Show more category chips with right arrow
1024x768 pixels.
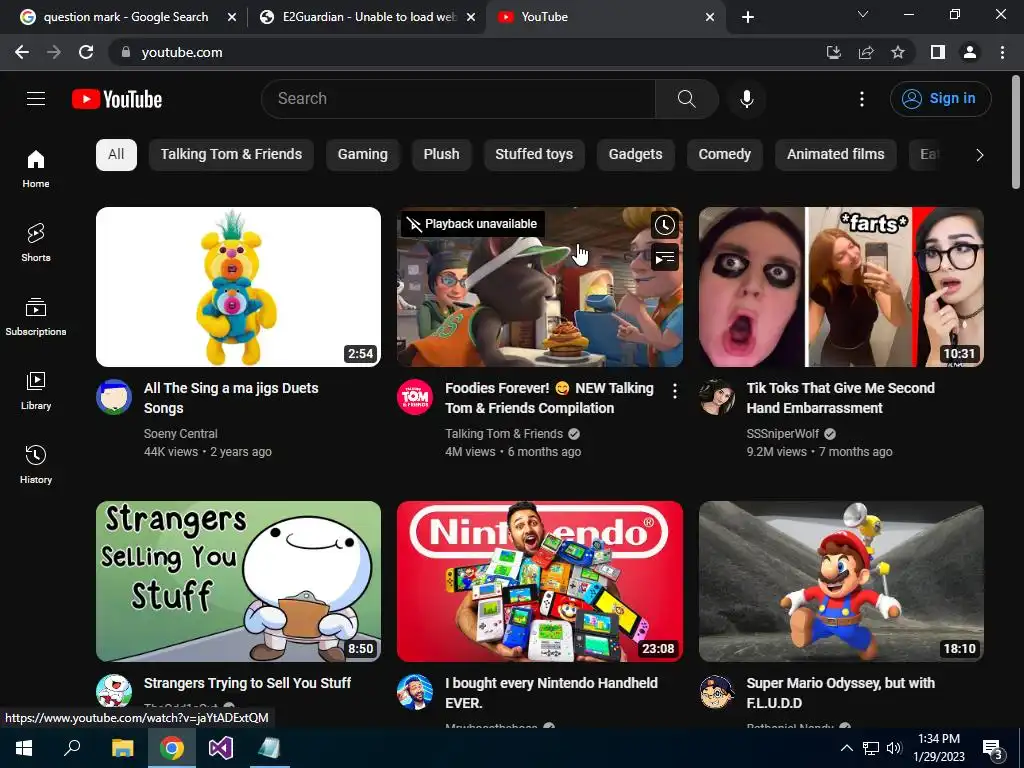point(979,155)
